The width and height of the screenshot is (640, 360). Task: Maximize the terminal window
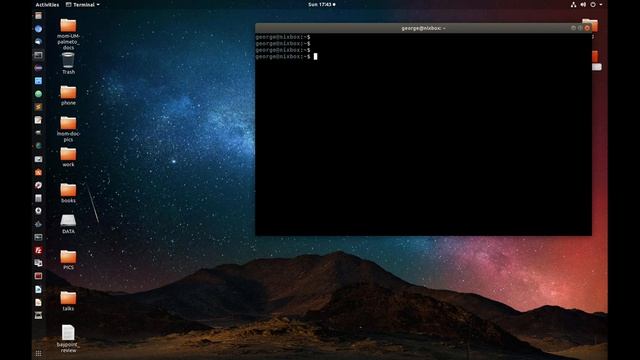(580, 28)
